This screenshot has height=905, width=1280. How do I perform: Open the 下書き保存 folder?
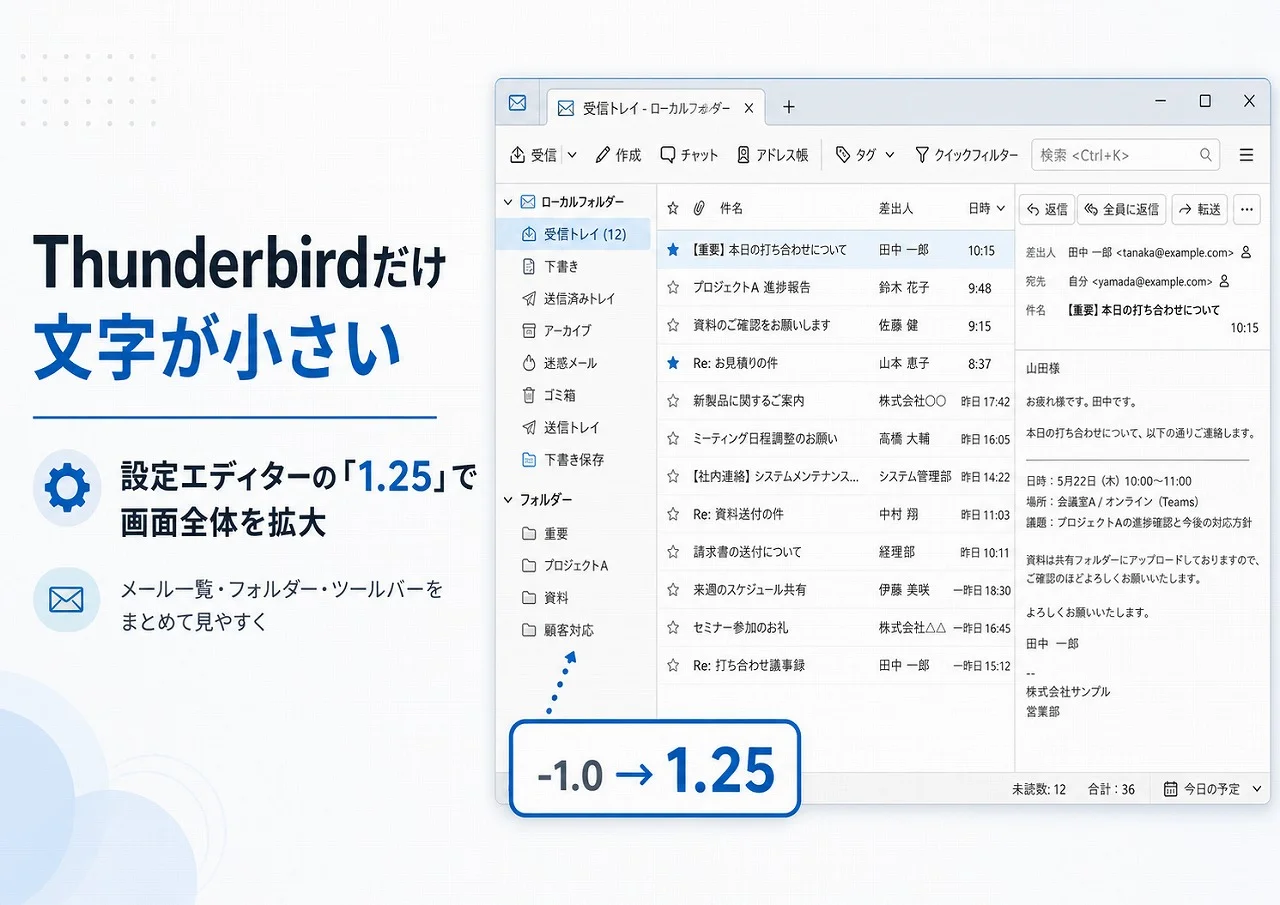point(563,460)
